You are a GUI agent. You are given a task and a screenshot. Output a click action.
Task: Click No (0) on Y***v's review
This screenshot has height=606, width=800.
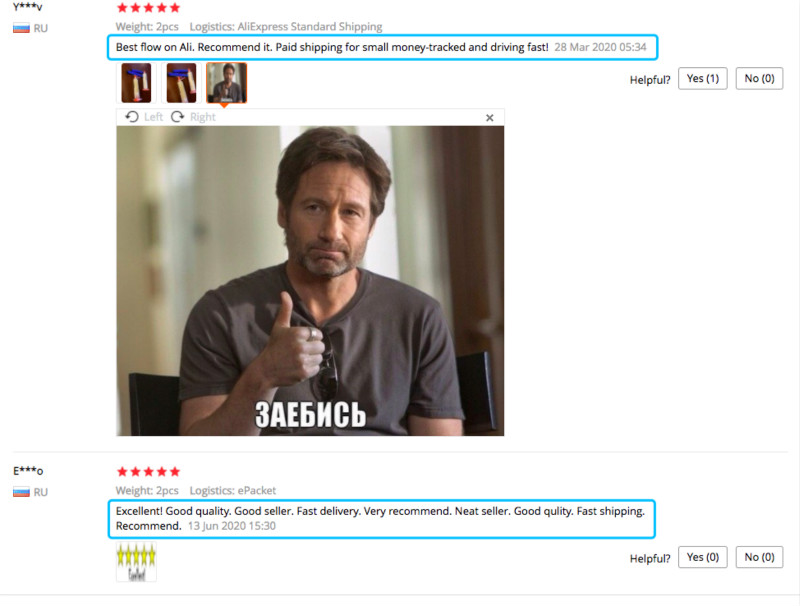coord(759,79)
